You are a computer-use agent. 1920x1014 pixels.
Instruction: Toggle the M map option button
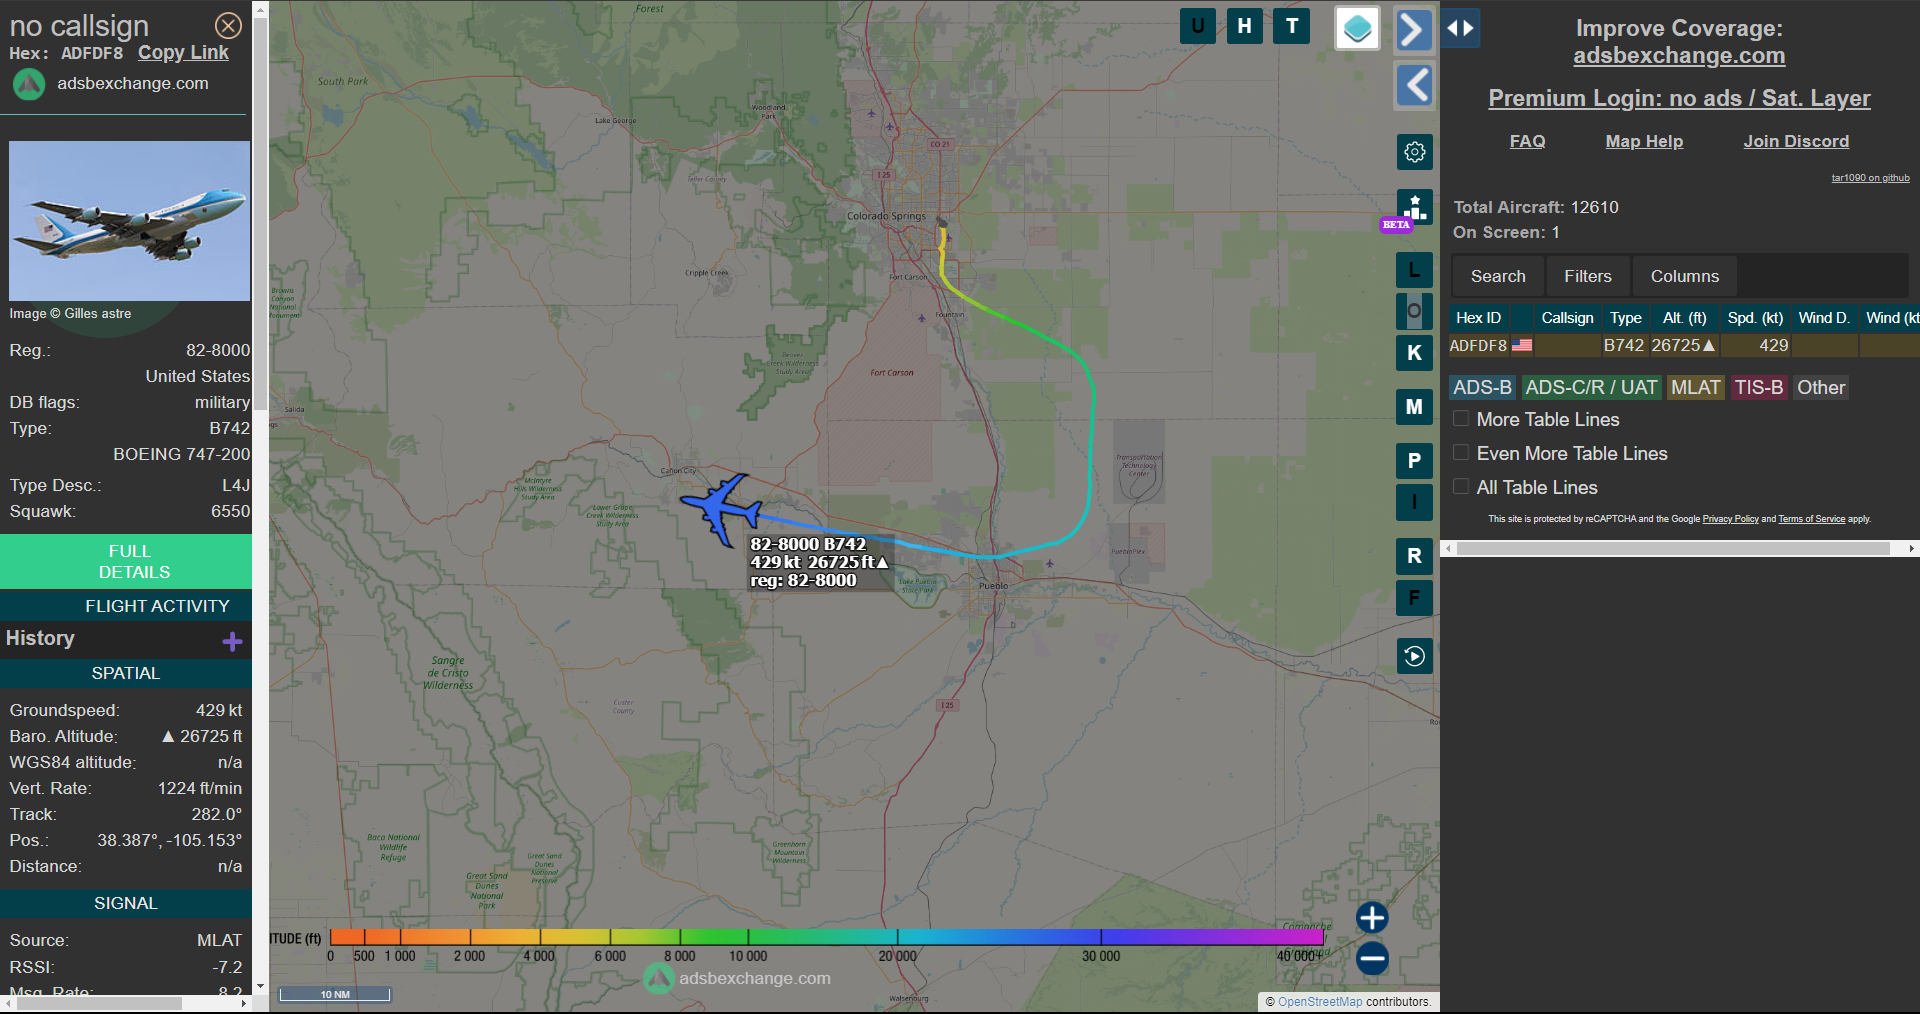[1414, 407]
